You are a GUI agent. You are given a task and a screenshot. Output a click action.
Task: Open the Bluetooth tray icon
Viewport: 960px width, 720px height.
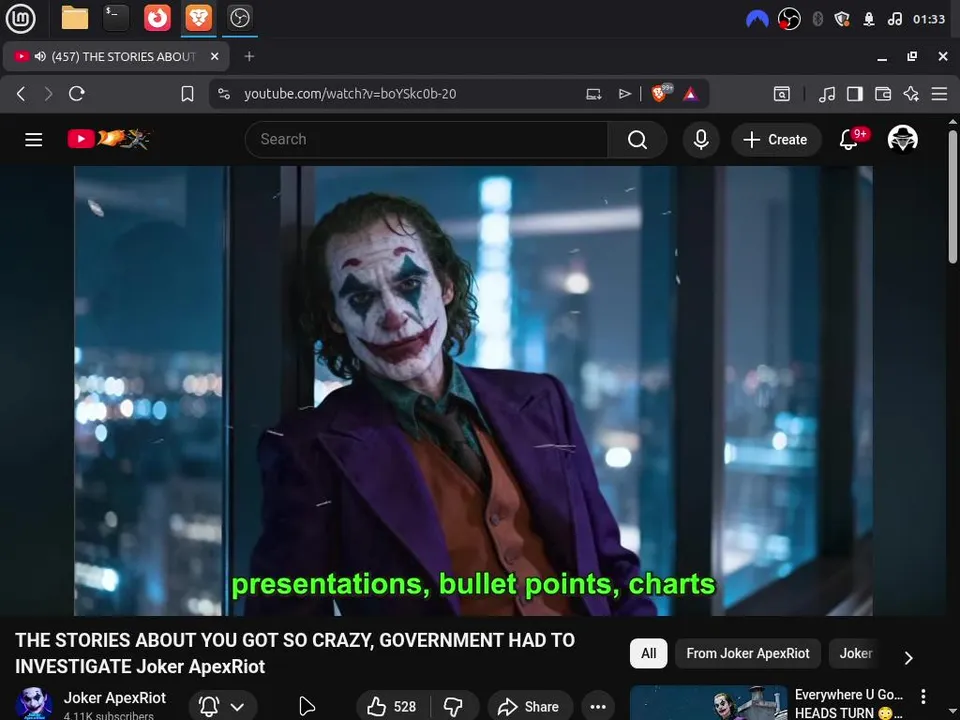coord(817,20)
